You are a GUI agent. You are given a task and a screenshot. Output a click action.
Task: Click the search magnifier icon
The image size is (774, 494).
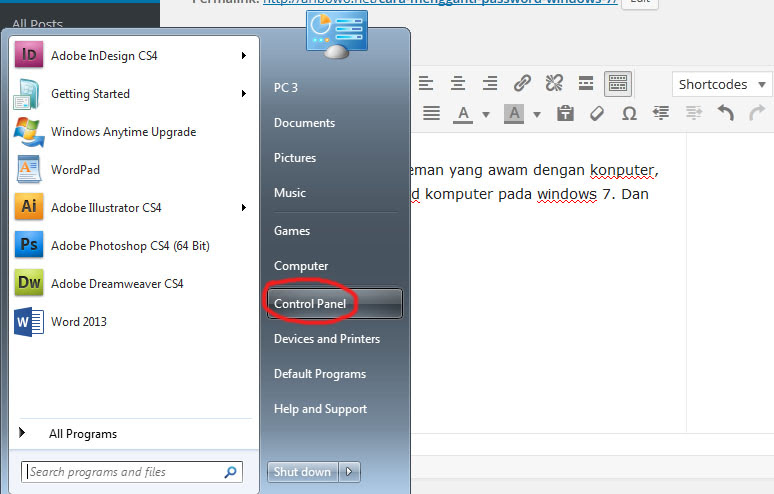click(x=231, y=472)
